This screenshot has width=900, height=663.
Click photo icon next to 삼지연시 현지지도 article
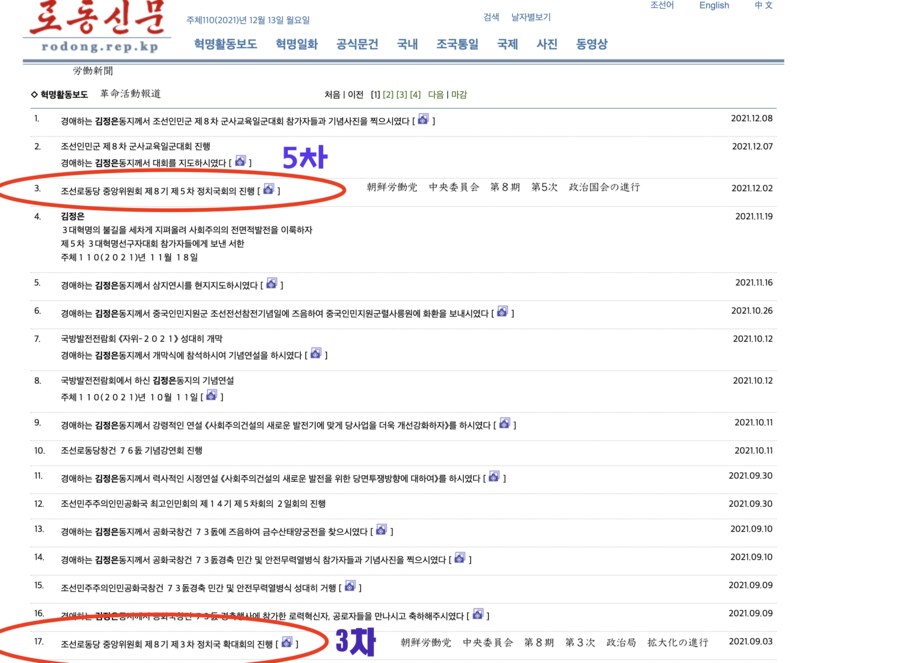coord(271,283)
